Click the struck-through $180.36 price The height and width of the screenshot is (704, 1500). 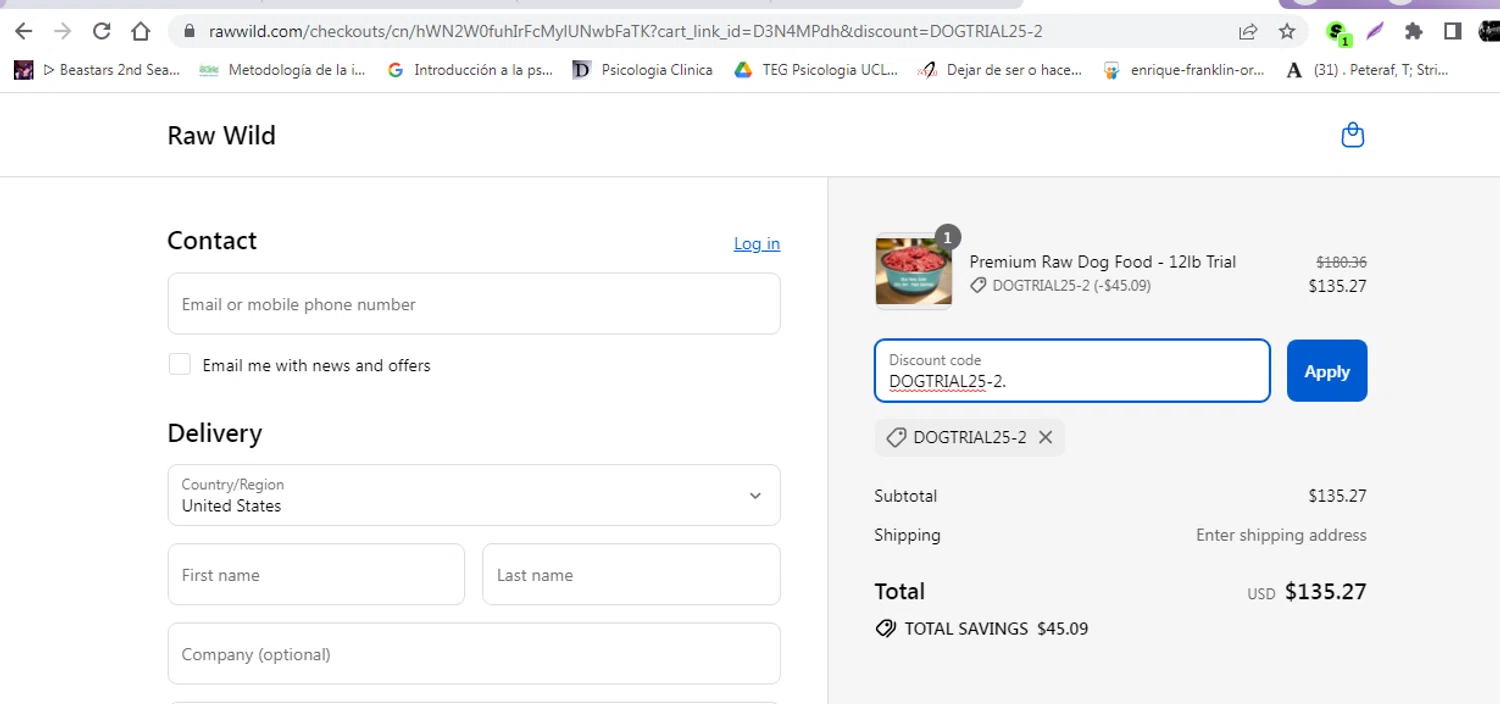coord(1341,262)
